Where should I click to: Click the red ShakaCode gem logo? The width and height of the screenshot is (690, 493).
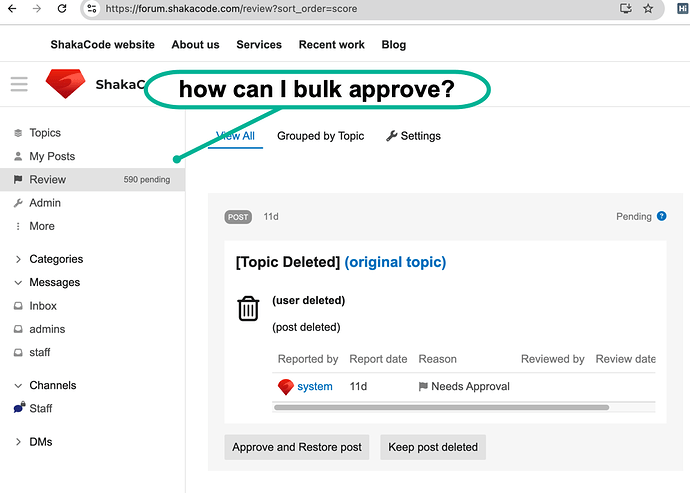pyautogui.click(x=66, y=84)
